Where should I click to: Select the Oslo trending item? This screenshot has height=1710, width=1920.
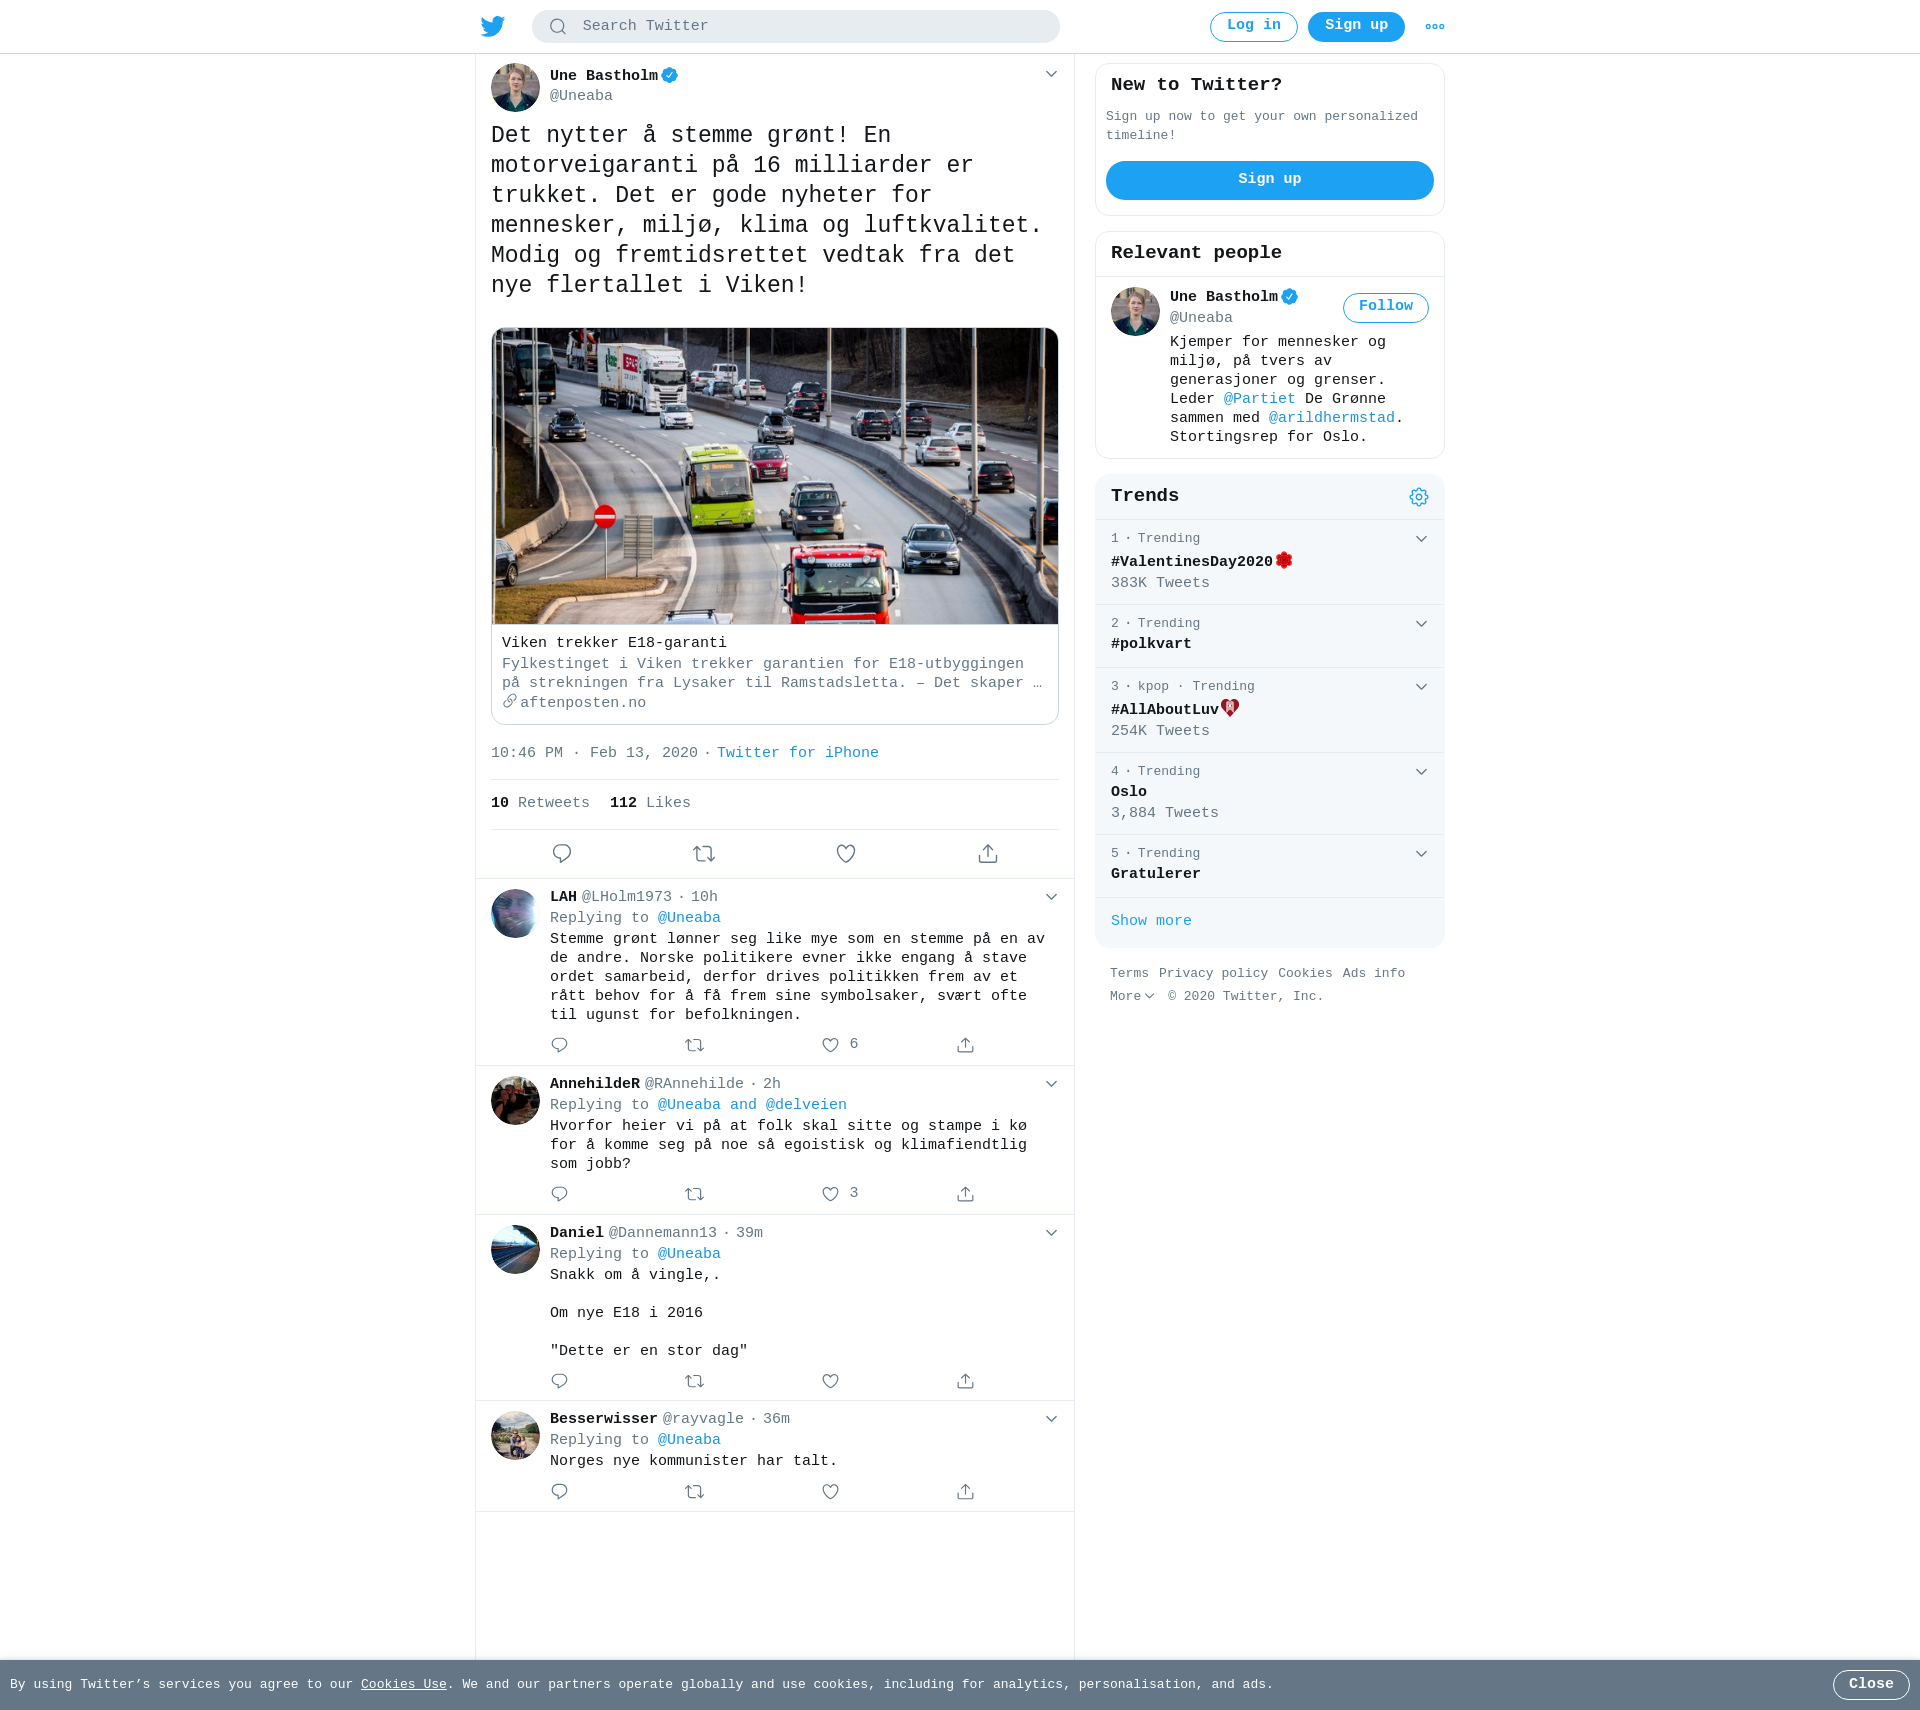point(1270,793)
